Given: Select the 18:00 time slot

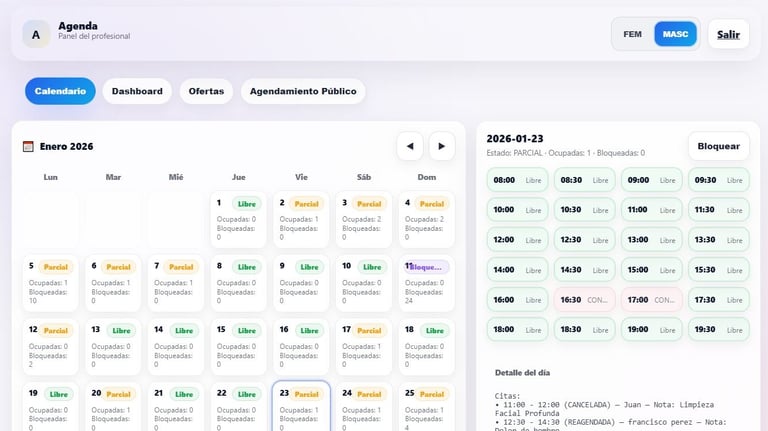Looking at the screenshot, I should pyautogui.click(x=517, y=330).
